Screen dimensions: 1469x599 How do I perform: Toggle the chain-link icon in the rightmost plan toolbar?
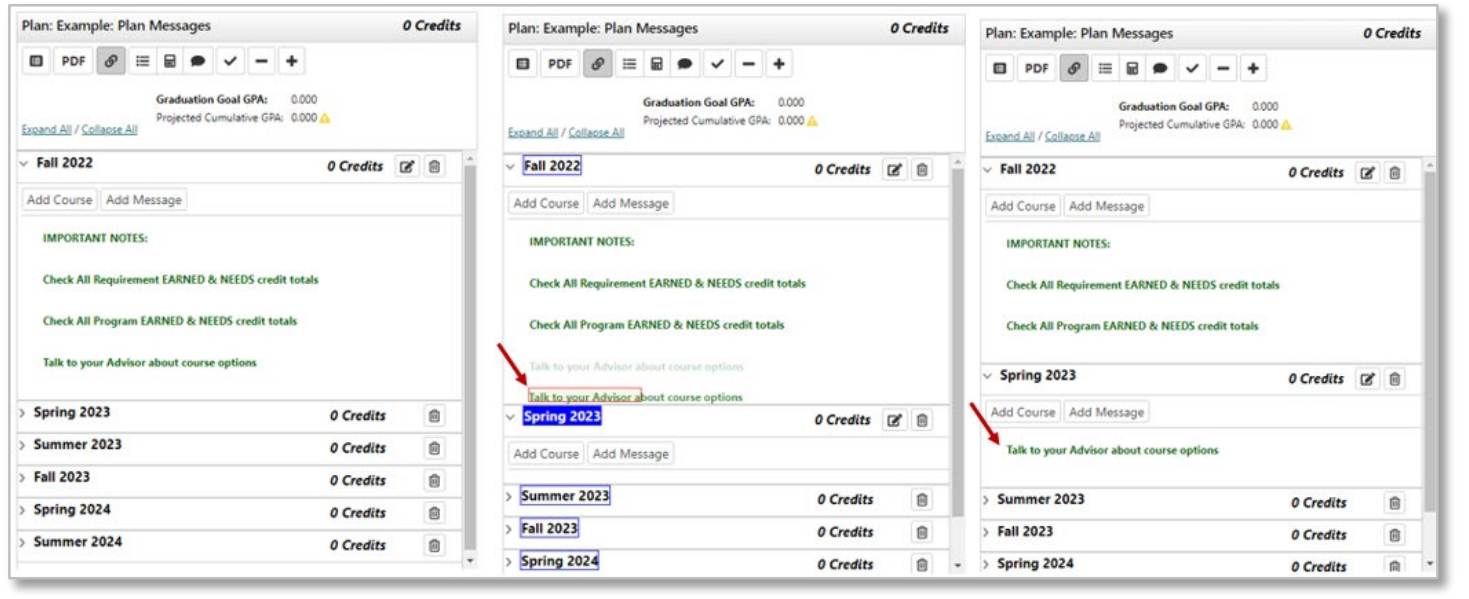[1074, 68]
